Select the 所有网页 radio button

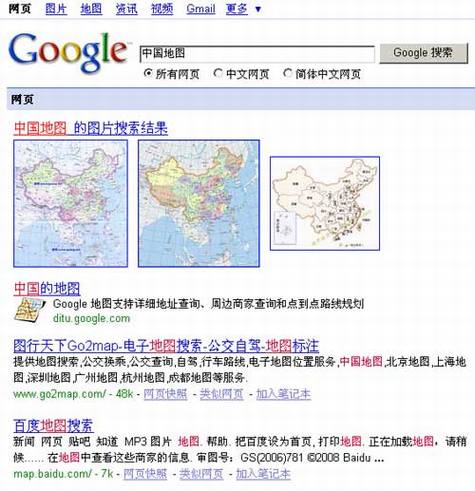148,73
